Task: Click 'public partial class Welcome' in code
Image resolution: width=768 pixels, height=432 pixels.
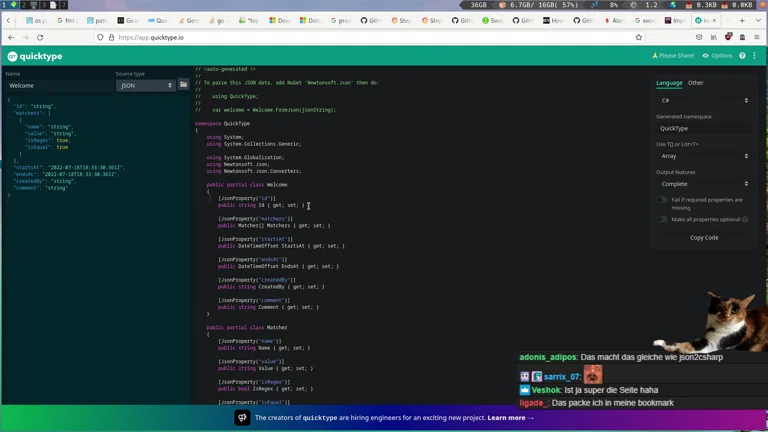Action: click(x=247, y=185)
